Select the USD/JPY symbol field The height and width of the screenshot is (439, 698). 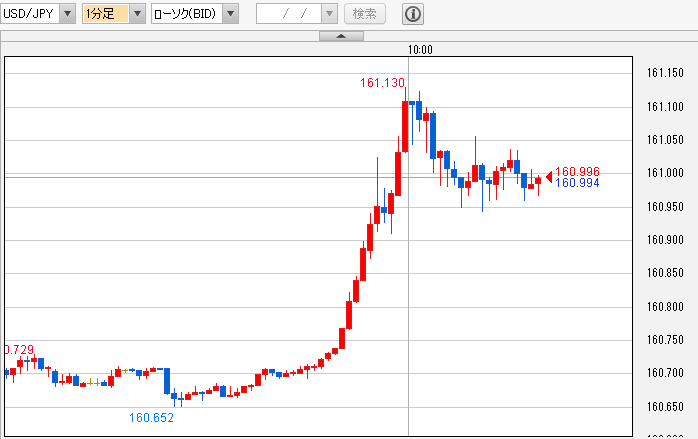click(x=30, y=14)
